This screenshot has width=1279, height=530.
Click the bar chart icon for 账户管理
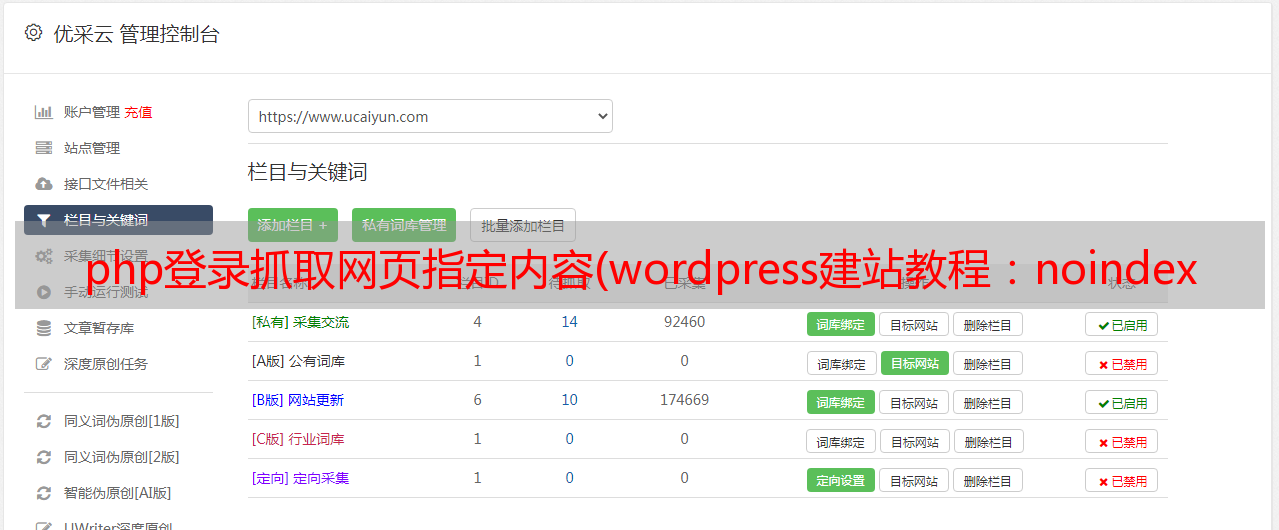pos(43,112)
